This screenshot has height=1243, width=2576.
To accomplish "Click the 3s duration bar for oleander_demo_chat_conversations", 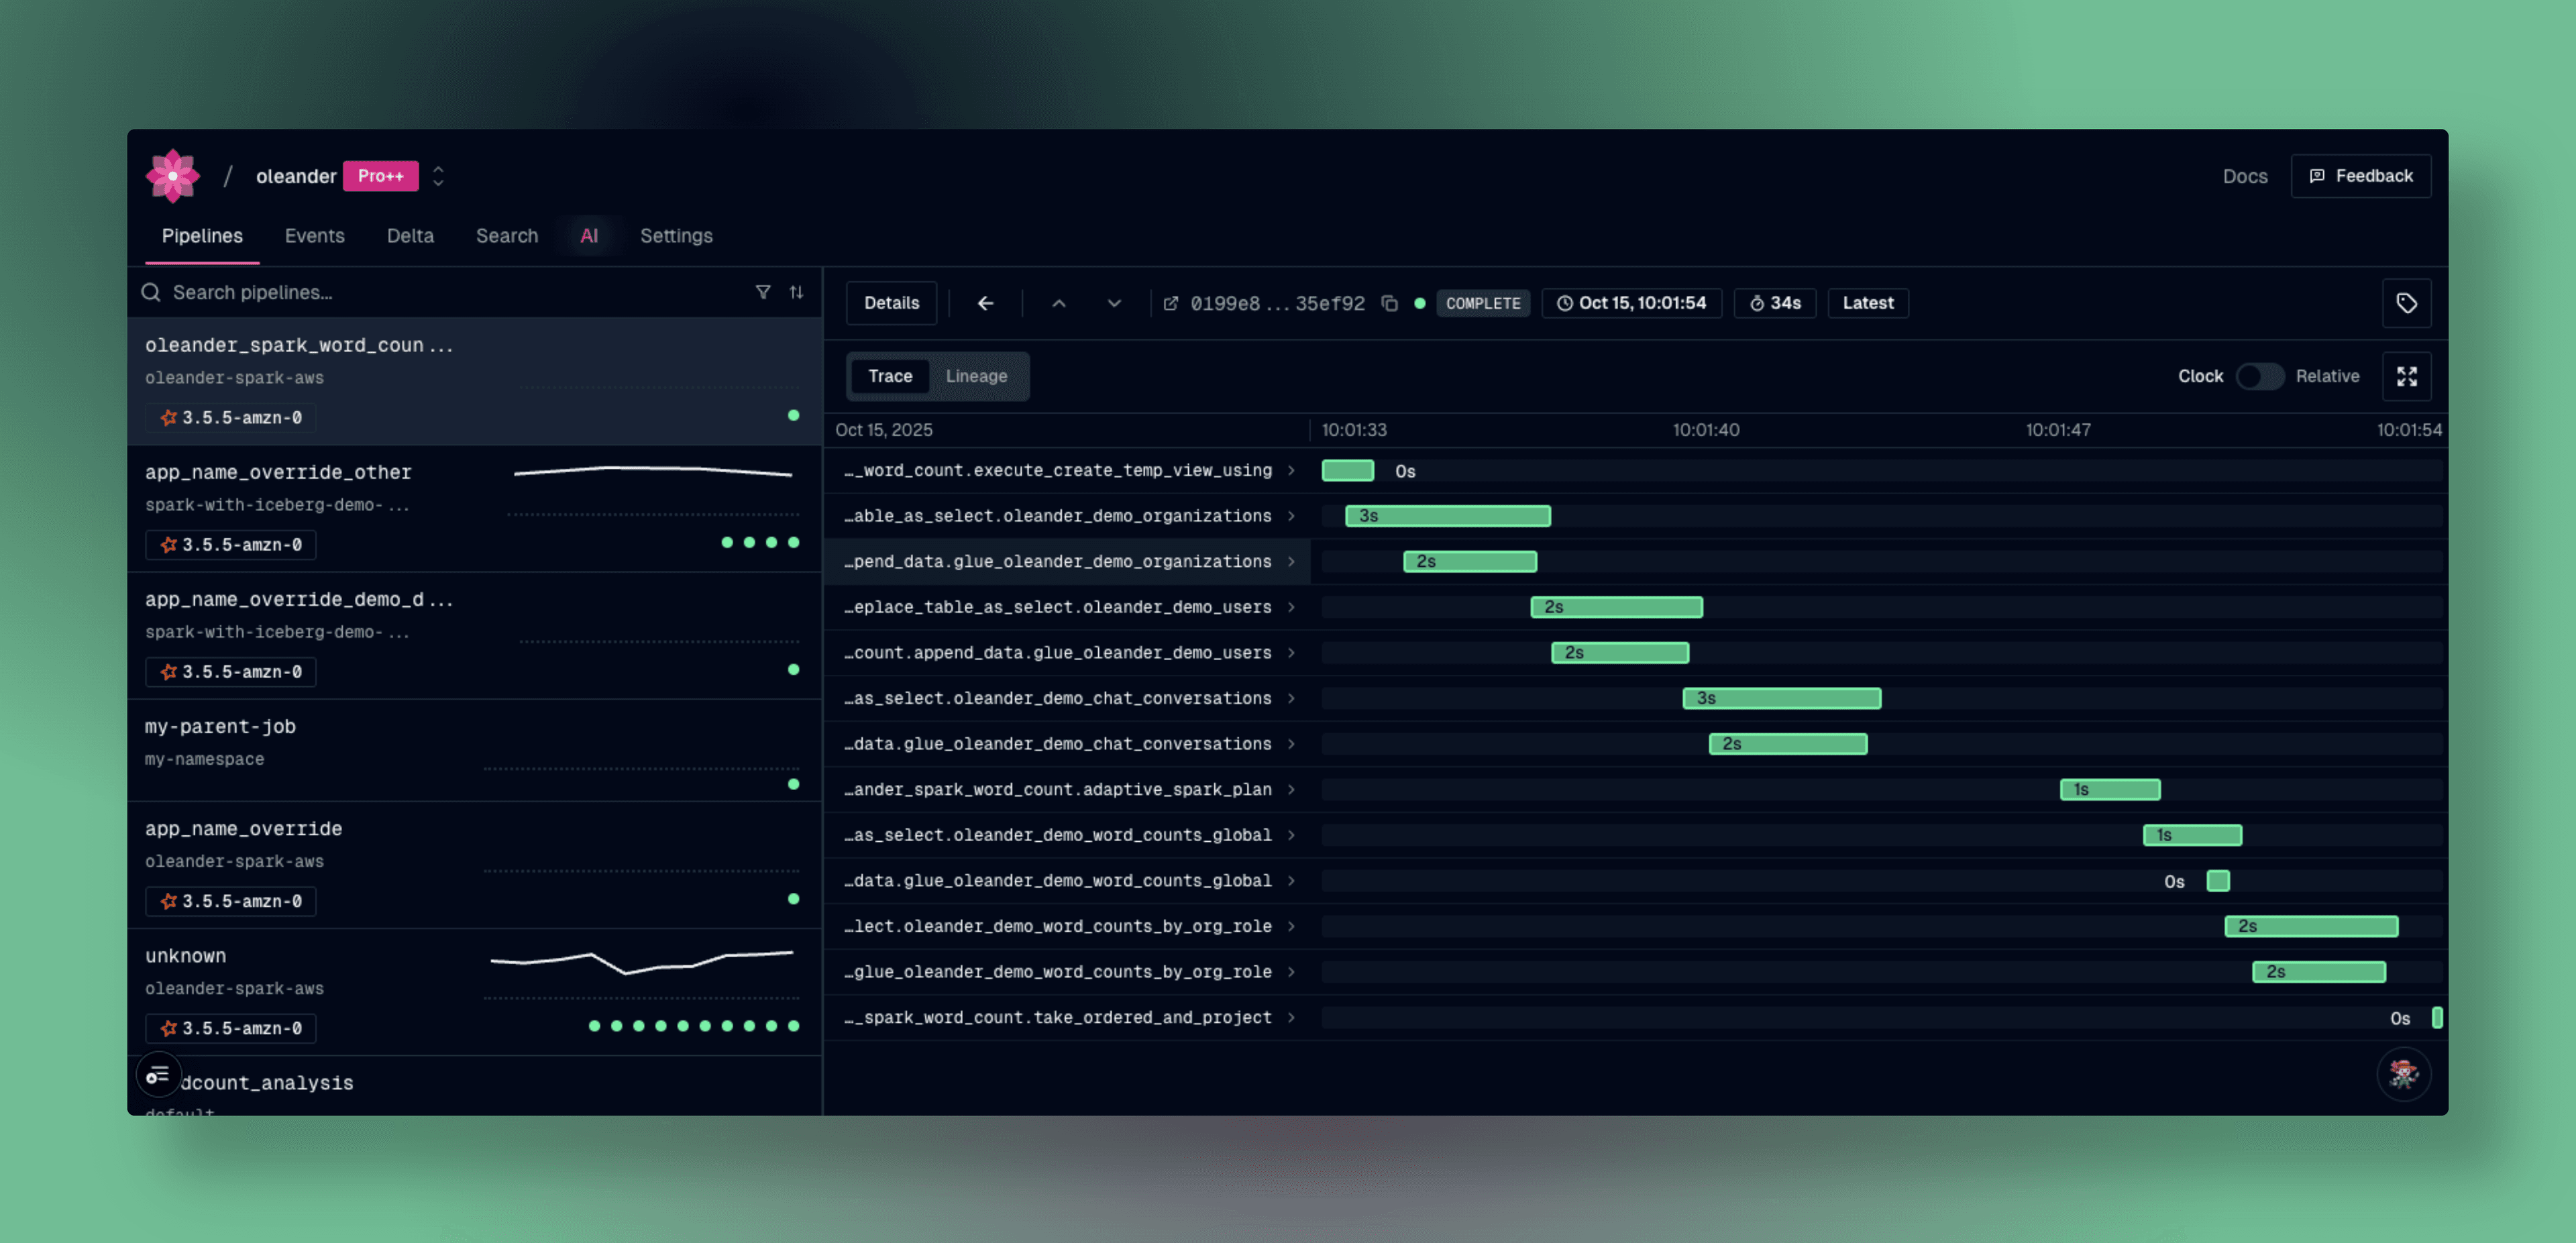I will point(1781,698).
